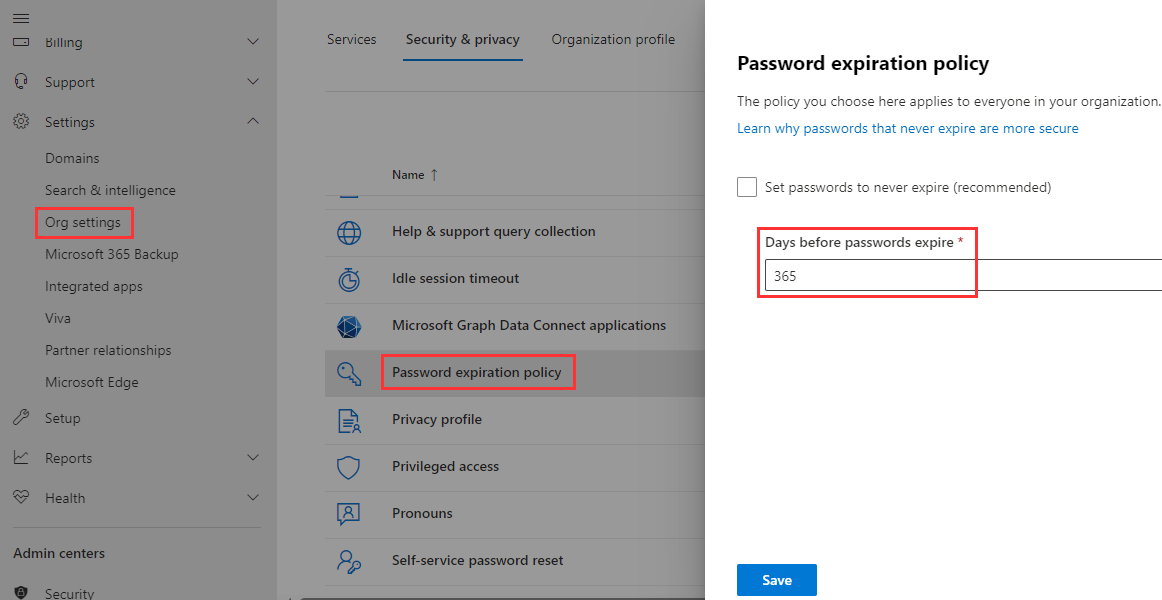
Task: Collapse the Settings section
Action: (x=253, y=121)
